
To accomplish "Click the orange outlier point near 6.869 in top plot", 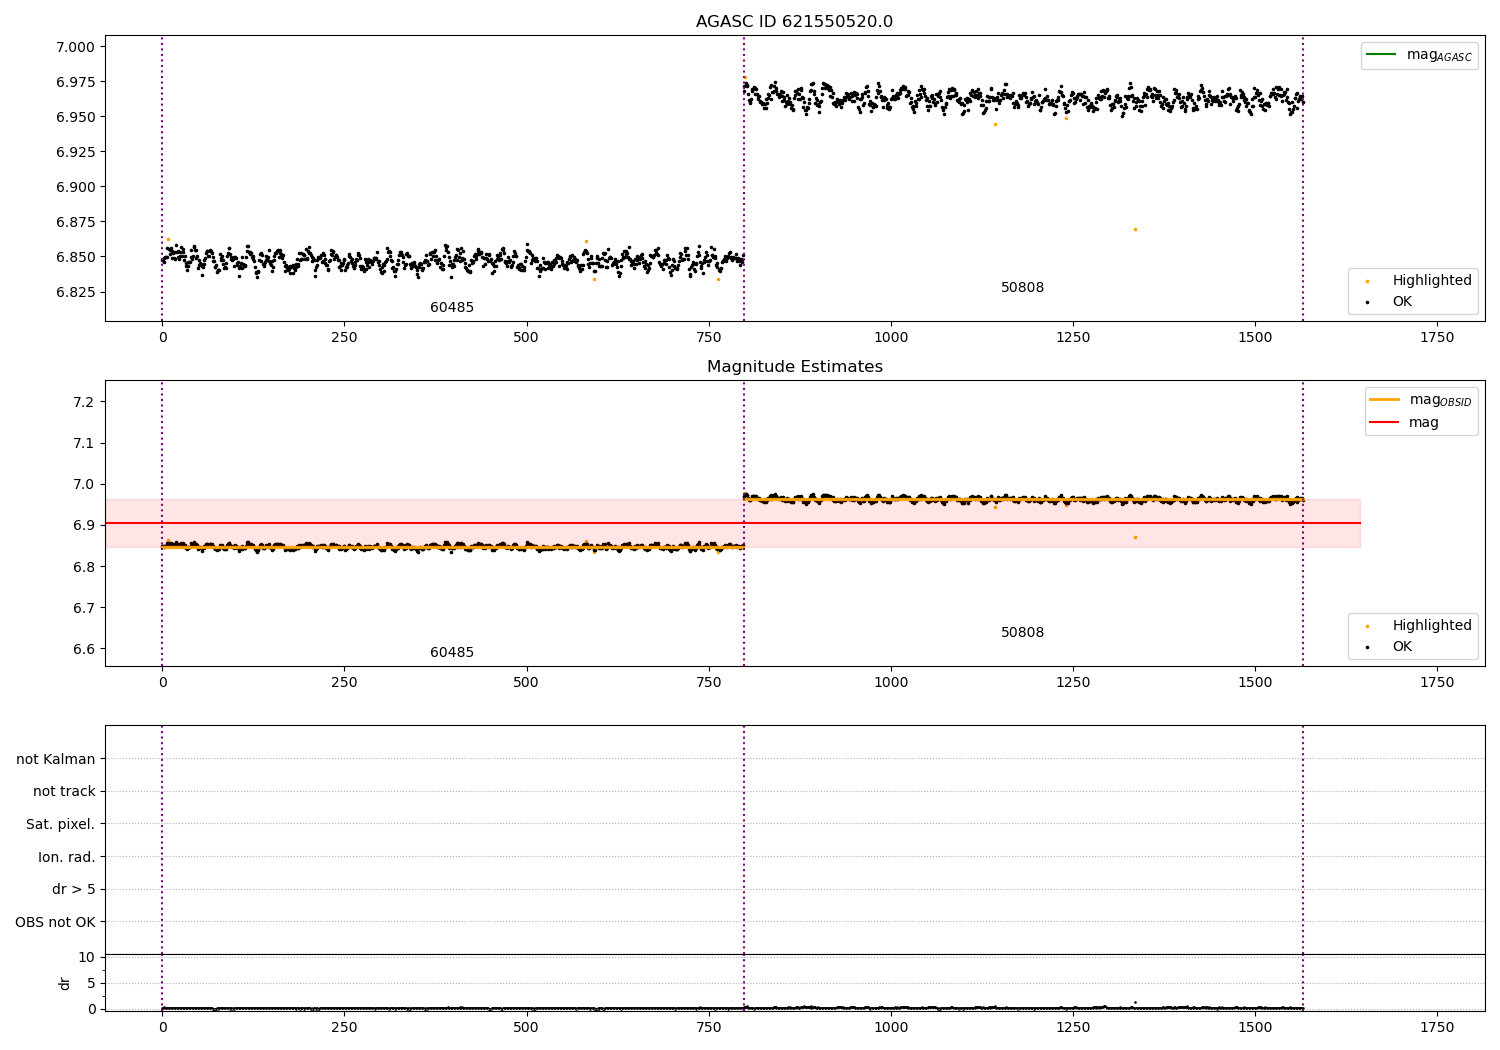I will [1135, 230].
